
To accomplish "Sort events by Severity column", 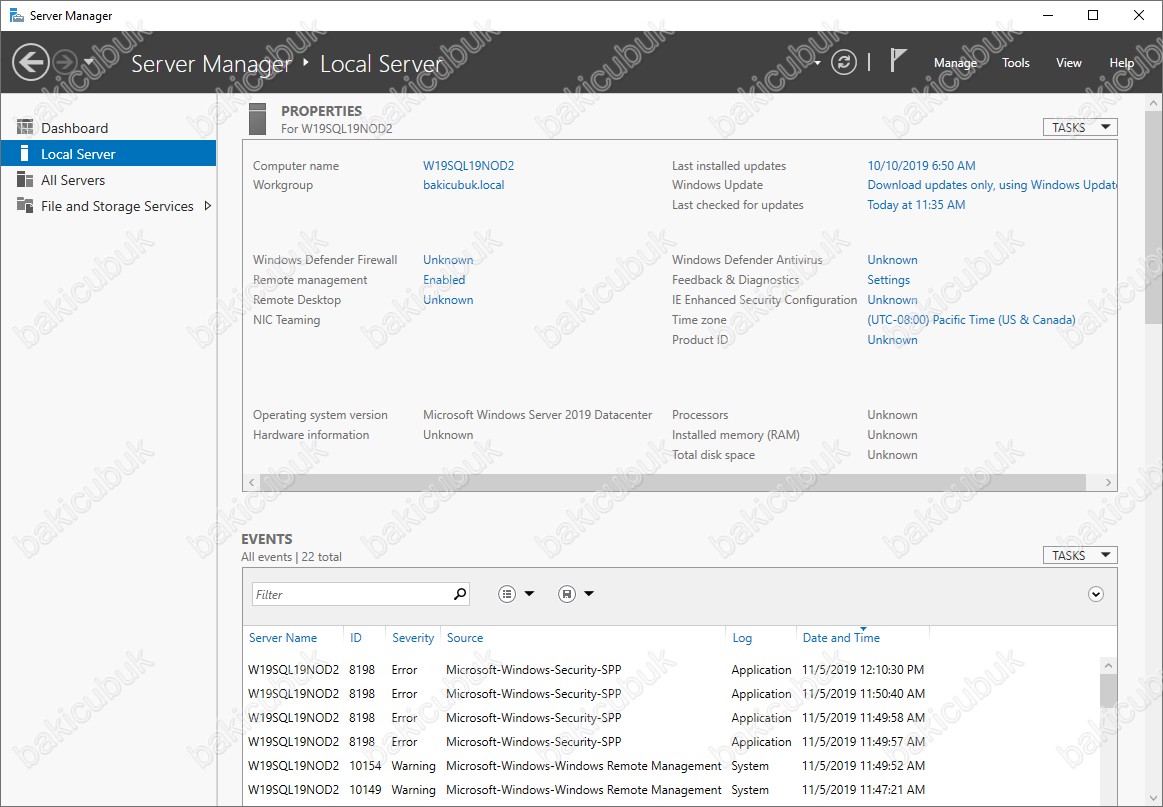I will [x=413, y=638].
